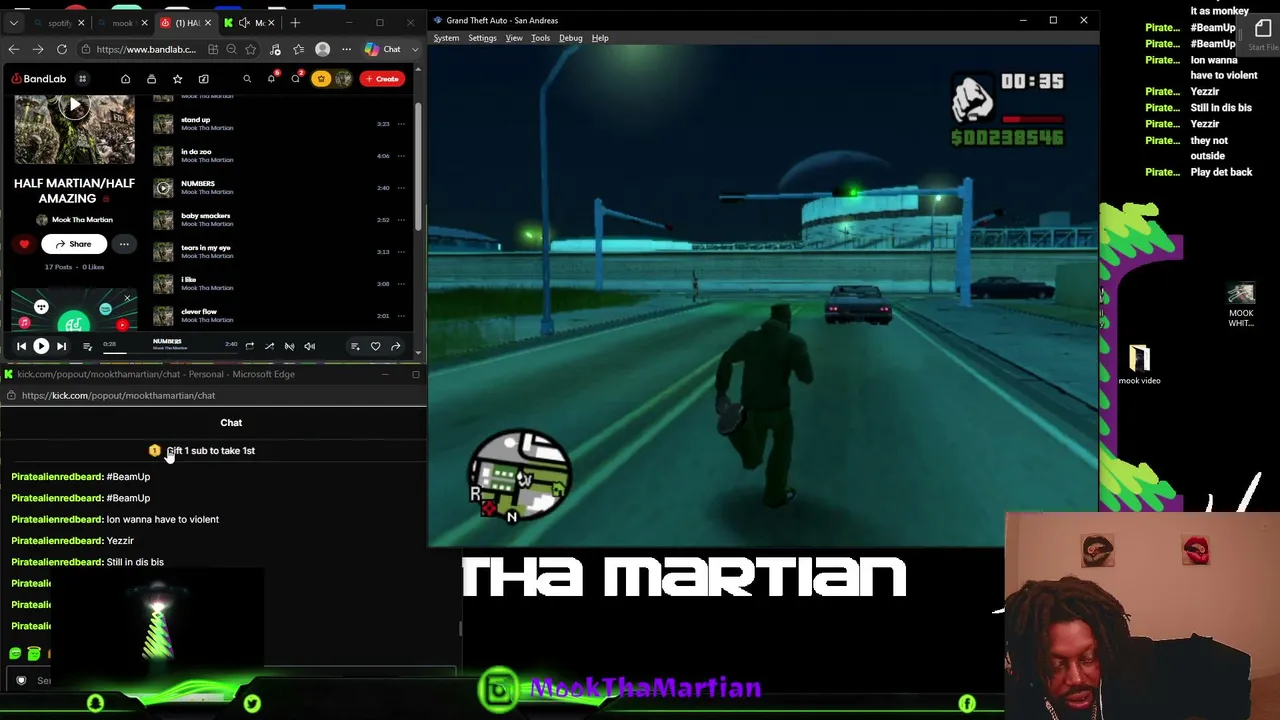Expand the tab search chevron in Edge
The width and height of the screenshot is (1280, 720).
tap(13, 23)
